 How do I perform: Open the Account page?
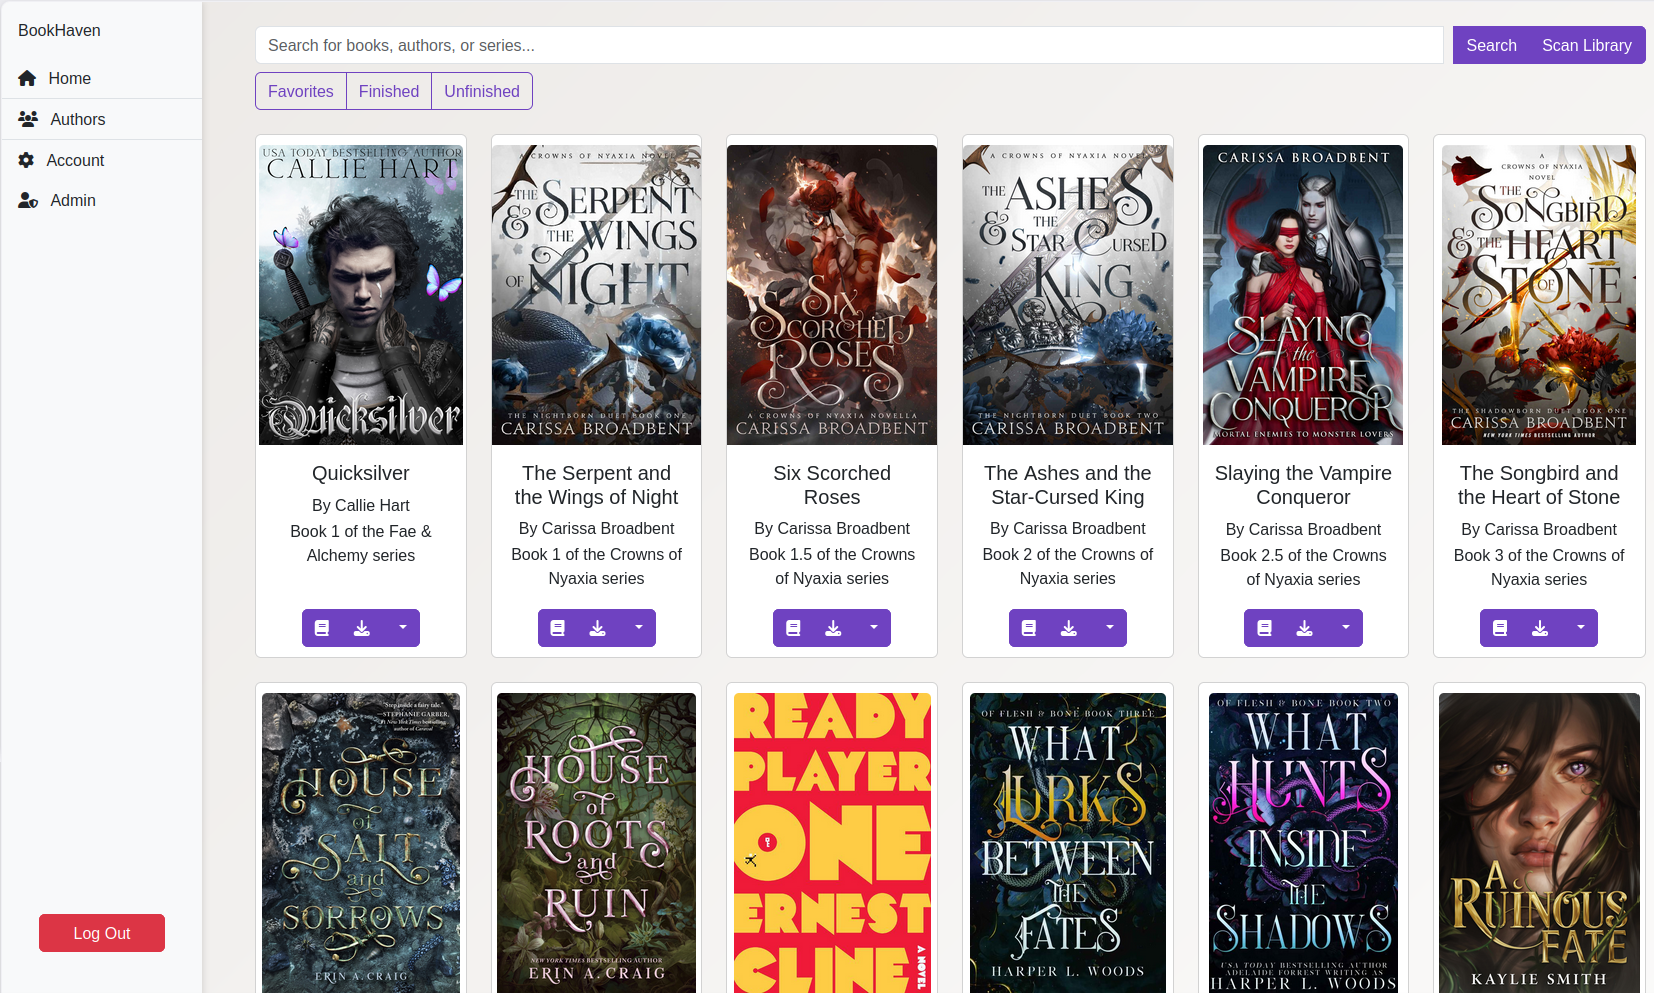102,160
